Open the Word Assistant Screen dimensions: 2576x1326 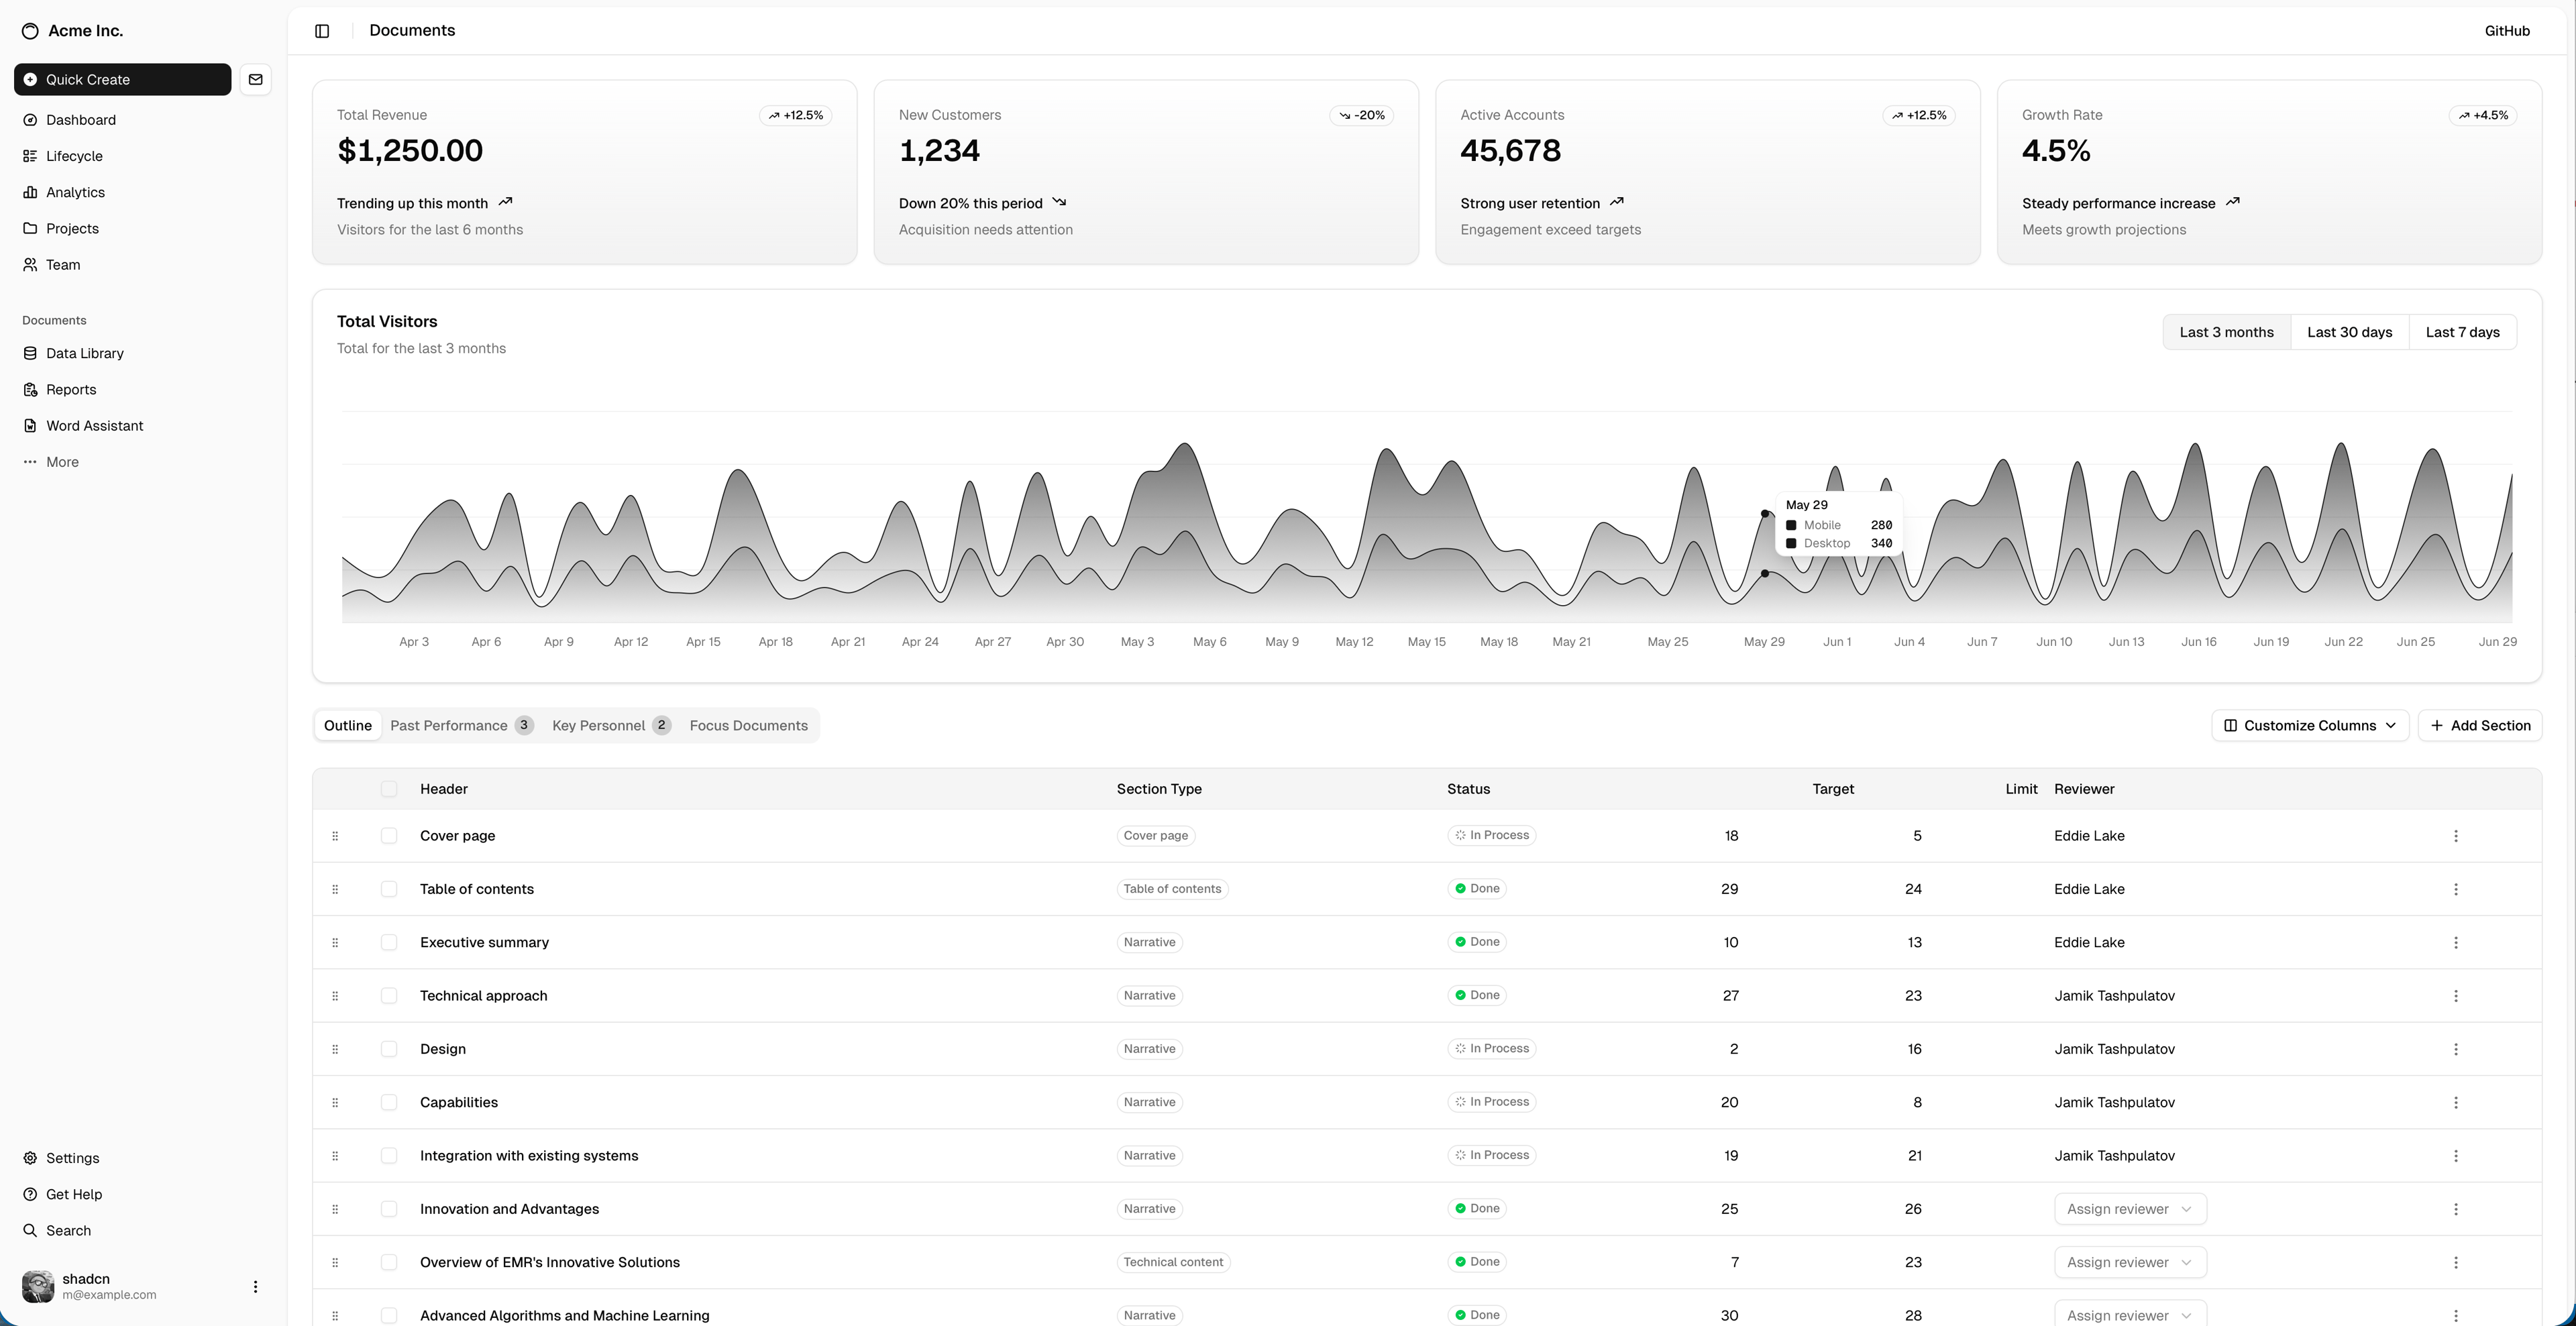[95, 425]
